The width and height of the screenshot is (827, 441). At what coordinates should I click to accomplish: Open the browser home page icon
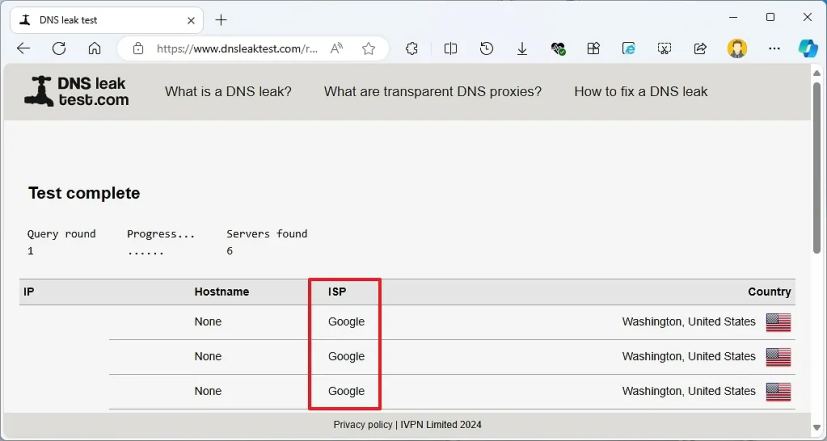point(94,49)
